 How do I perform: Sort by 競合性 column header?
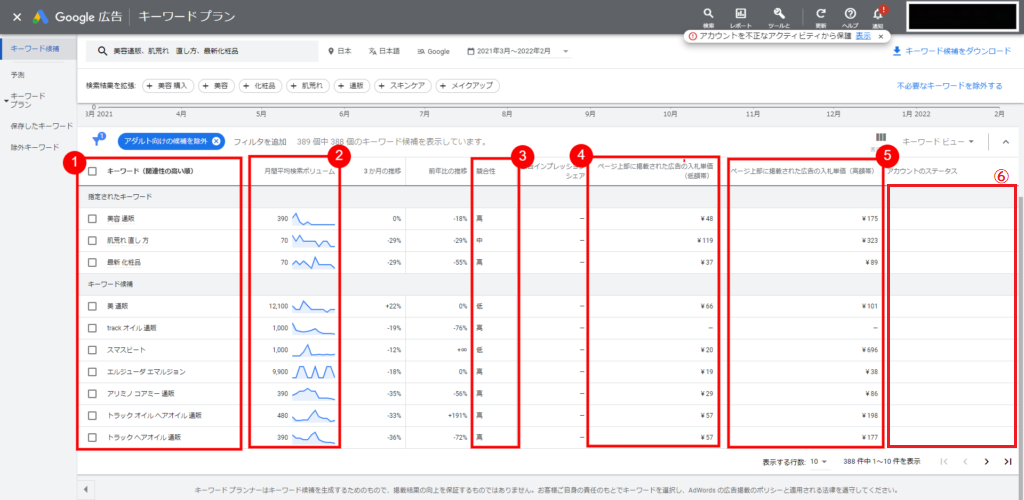tap(486, 171)
